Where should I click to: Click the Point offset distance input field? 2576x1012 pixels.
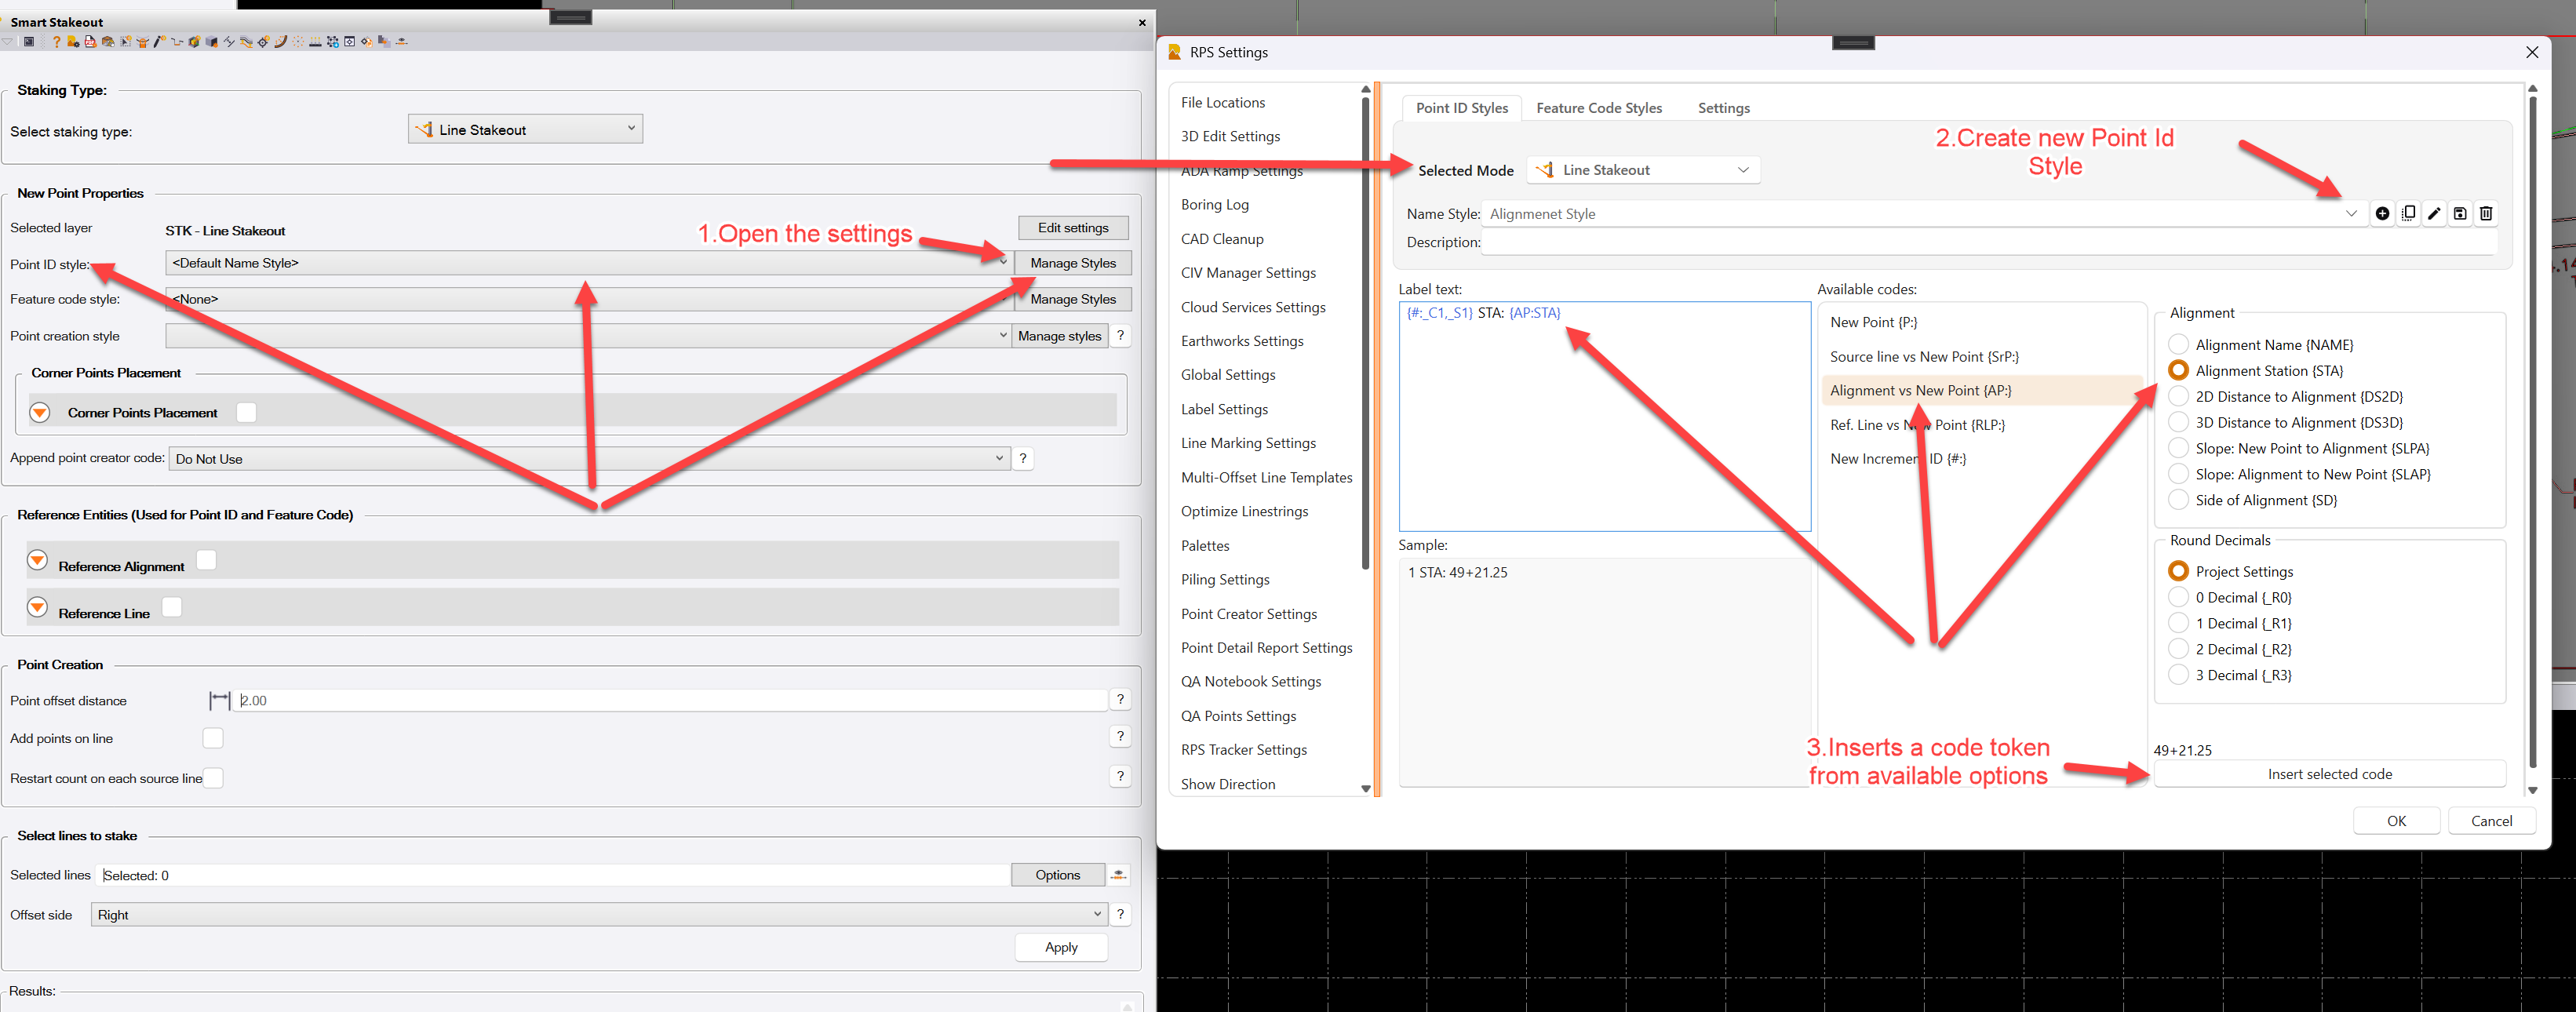[x=670, y=700]
